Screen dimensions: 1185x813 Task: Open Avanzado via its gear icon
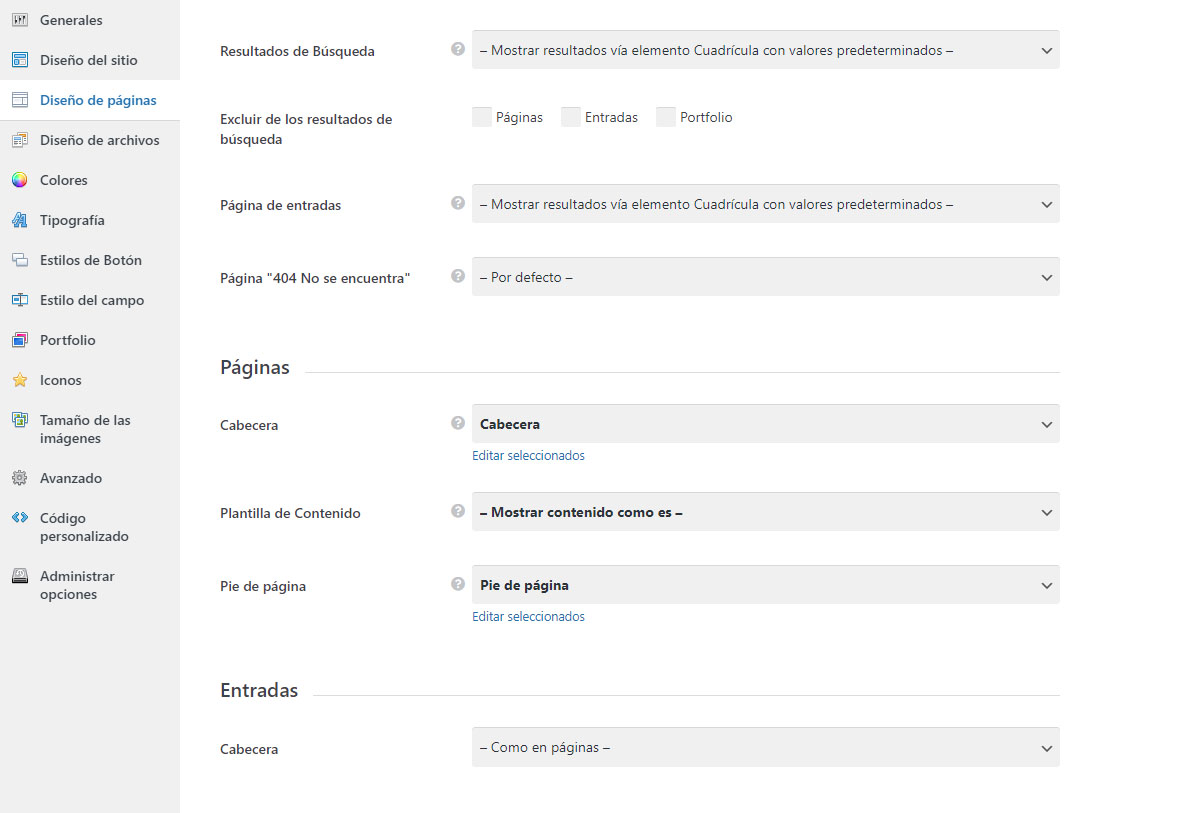pos(20,478)
